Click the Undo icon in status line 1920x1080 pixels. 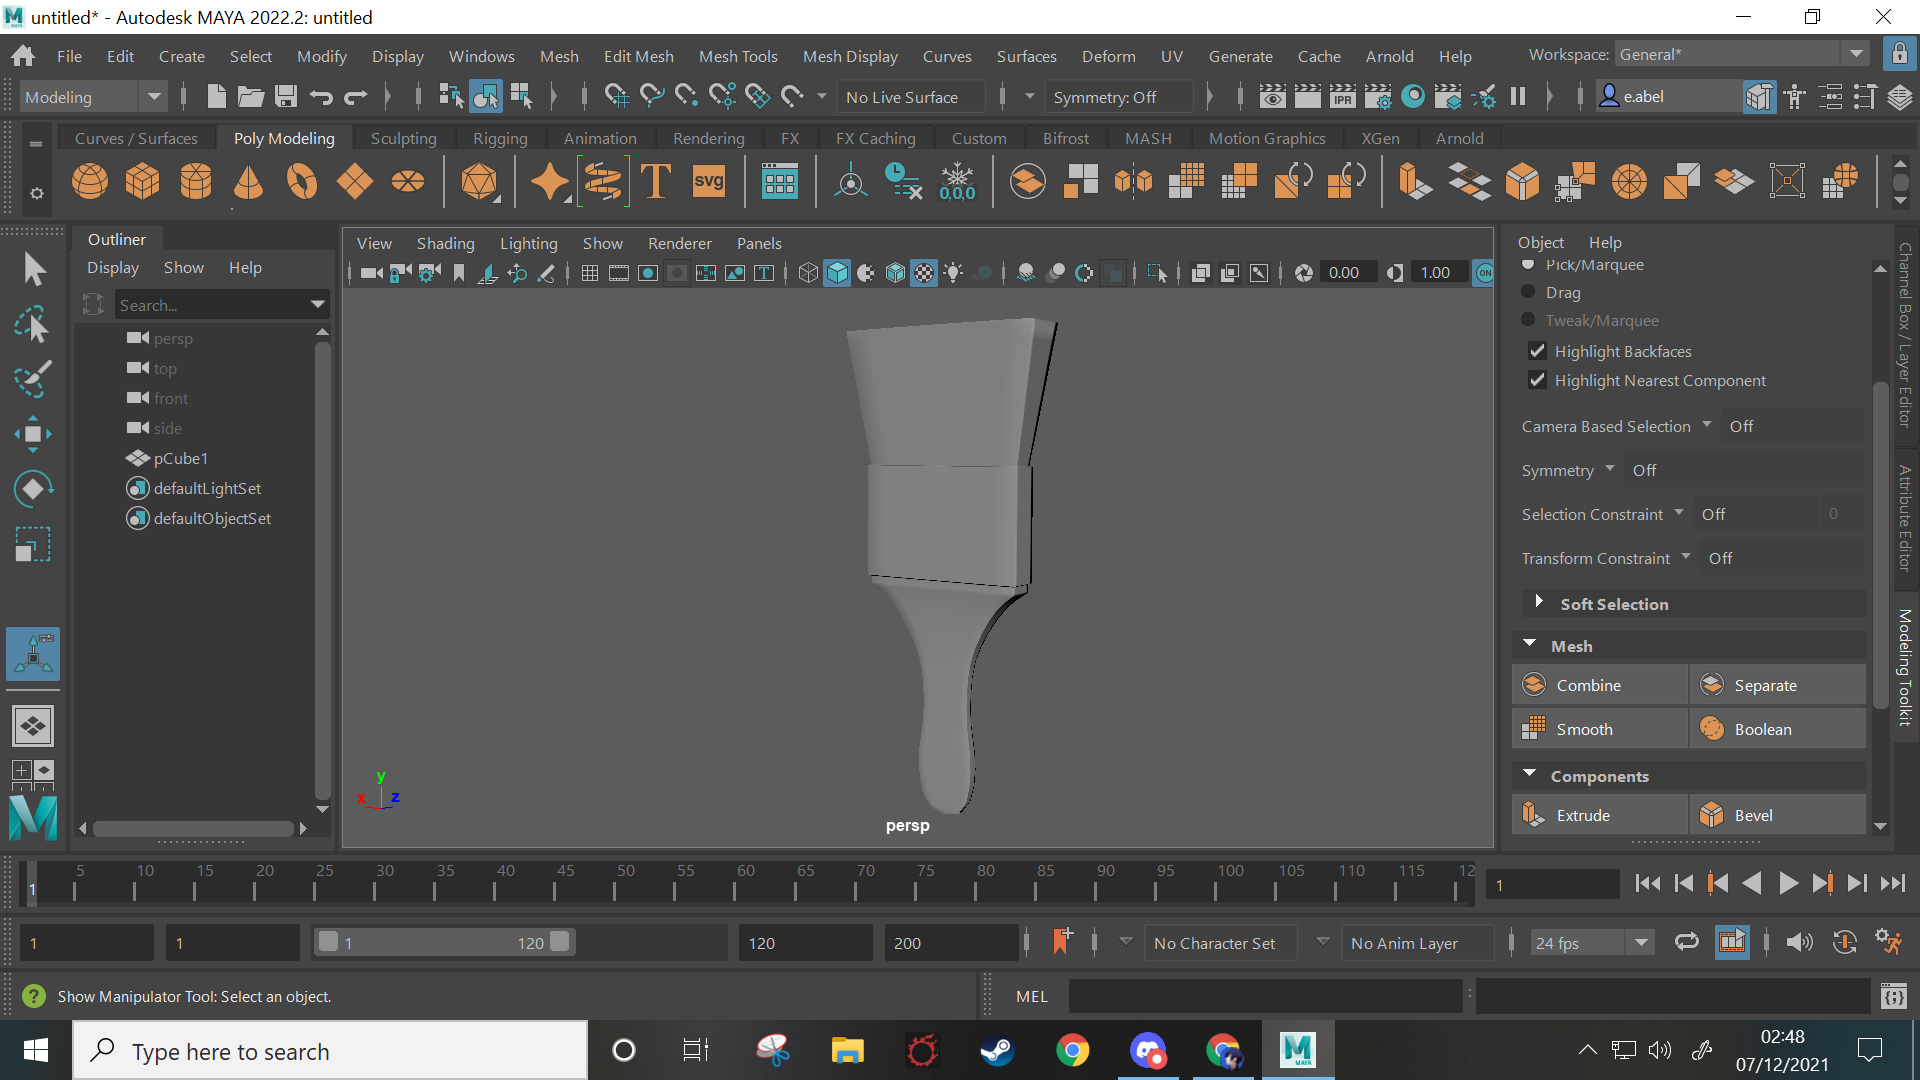coord(321,97)
